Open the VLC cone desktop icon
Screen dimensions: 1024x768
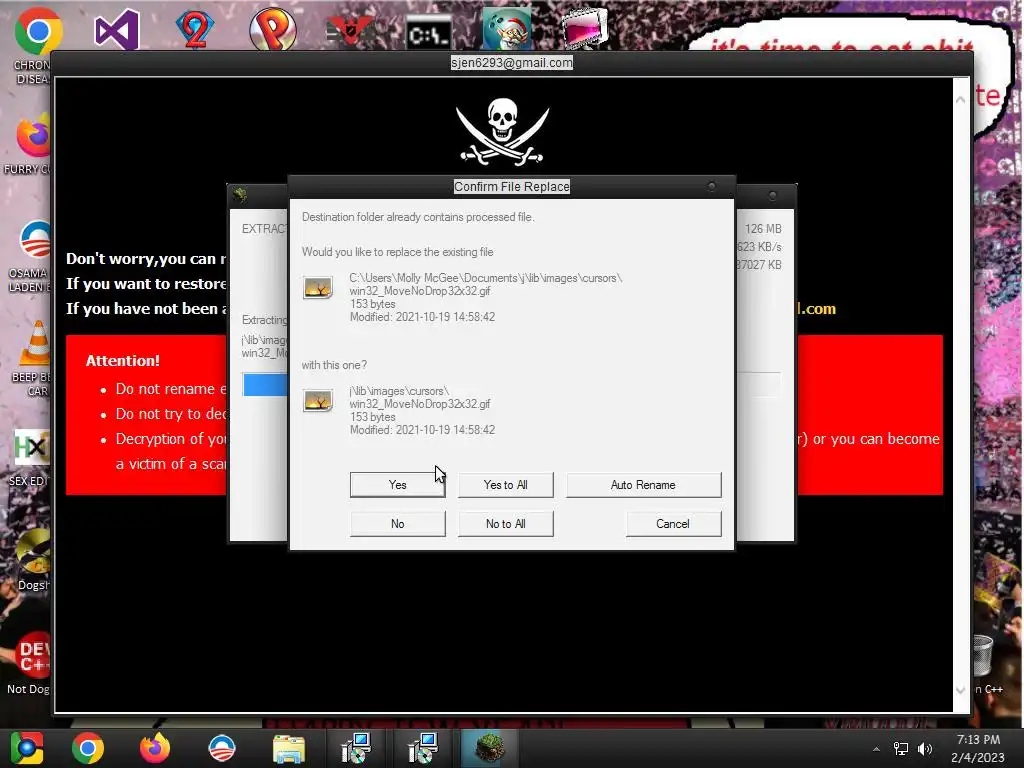click(35, 343)
